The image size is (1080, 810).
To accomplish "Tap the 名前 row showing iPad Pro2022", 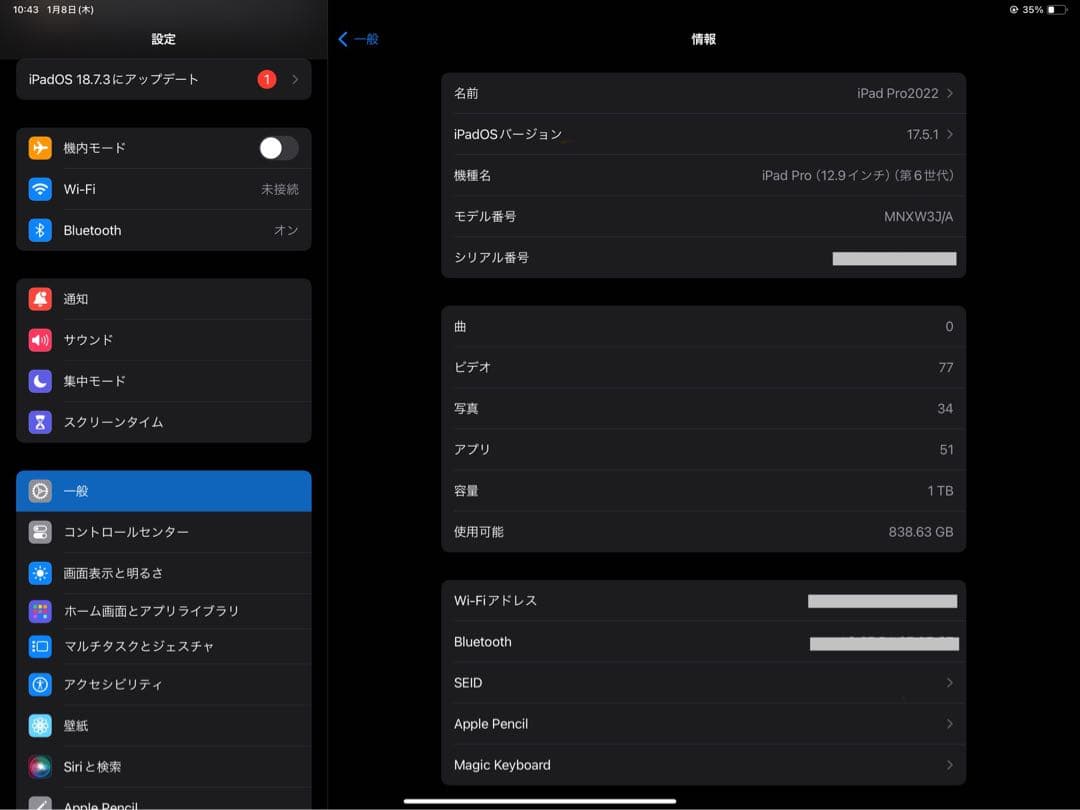I will (702, 93).
